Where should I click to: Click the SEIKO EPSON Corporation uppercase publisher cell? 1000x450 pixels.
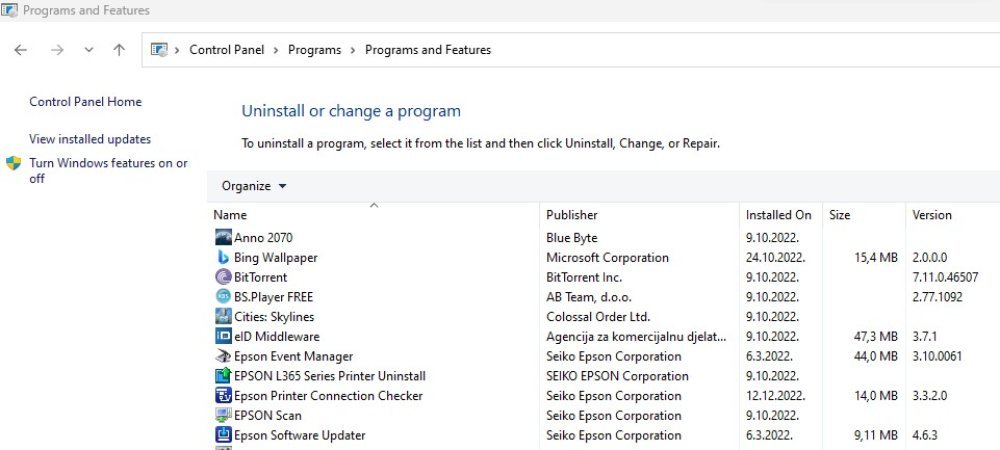point(617,376)
